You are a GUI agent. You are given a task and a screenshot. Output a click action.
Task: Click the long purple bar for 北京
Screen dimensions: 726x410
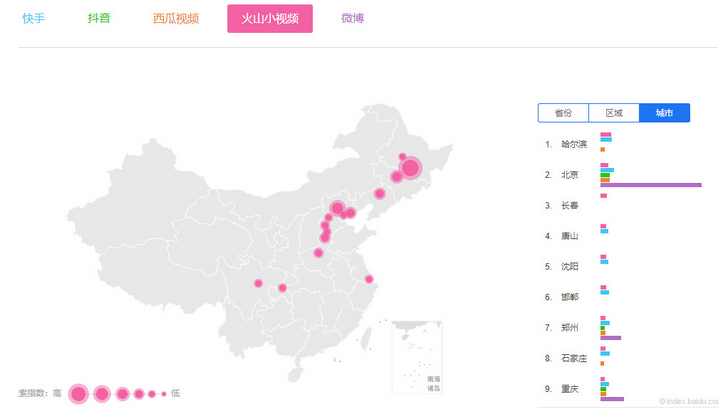point(651,185)
